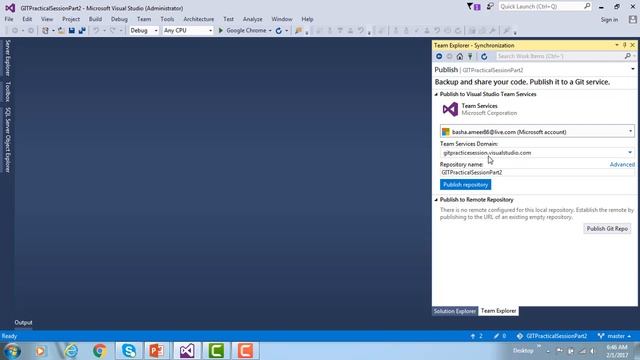The height and width of the screenshot is (360, 640).
Task: Click the Repository name input field
Action: [x=537, y=173]
